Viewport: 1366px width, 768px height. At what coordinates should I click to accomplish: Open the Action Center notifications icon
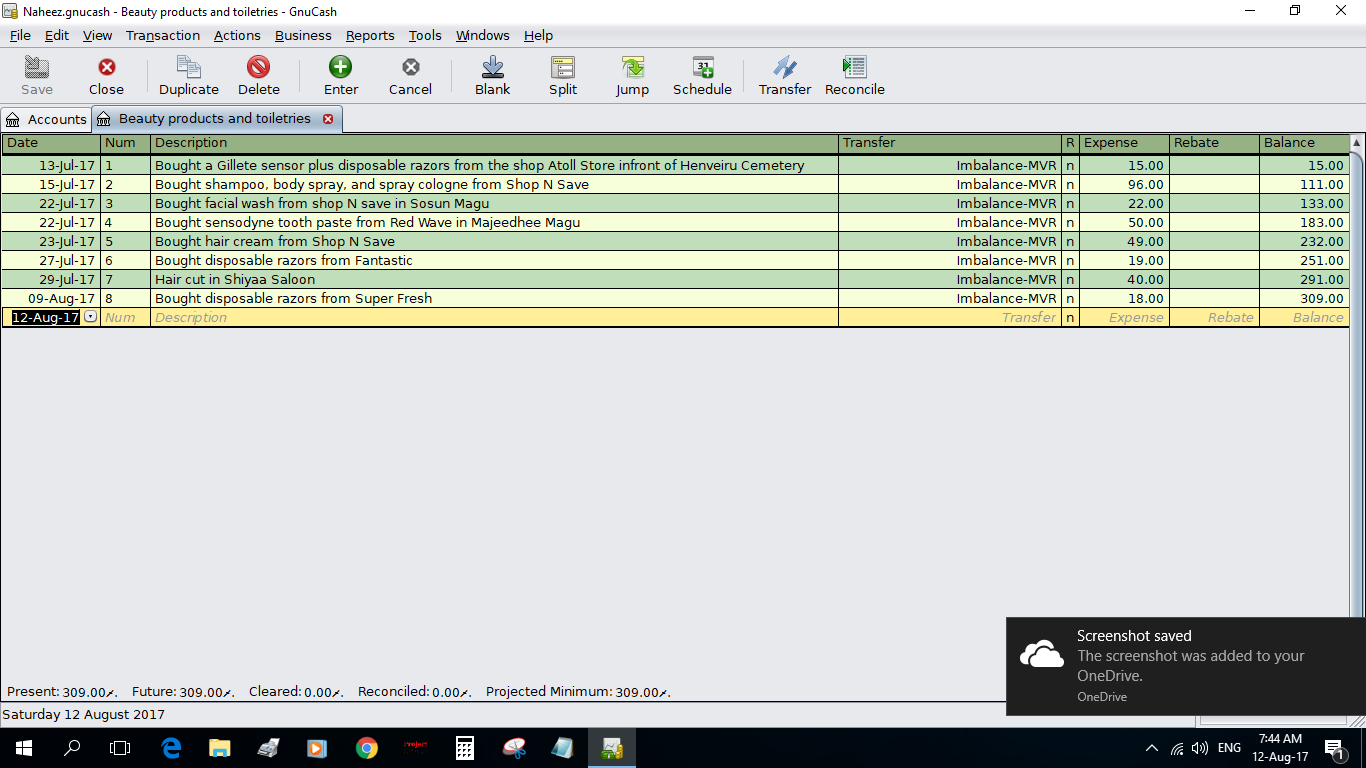(x=1334, y=748)
